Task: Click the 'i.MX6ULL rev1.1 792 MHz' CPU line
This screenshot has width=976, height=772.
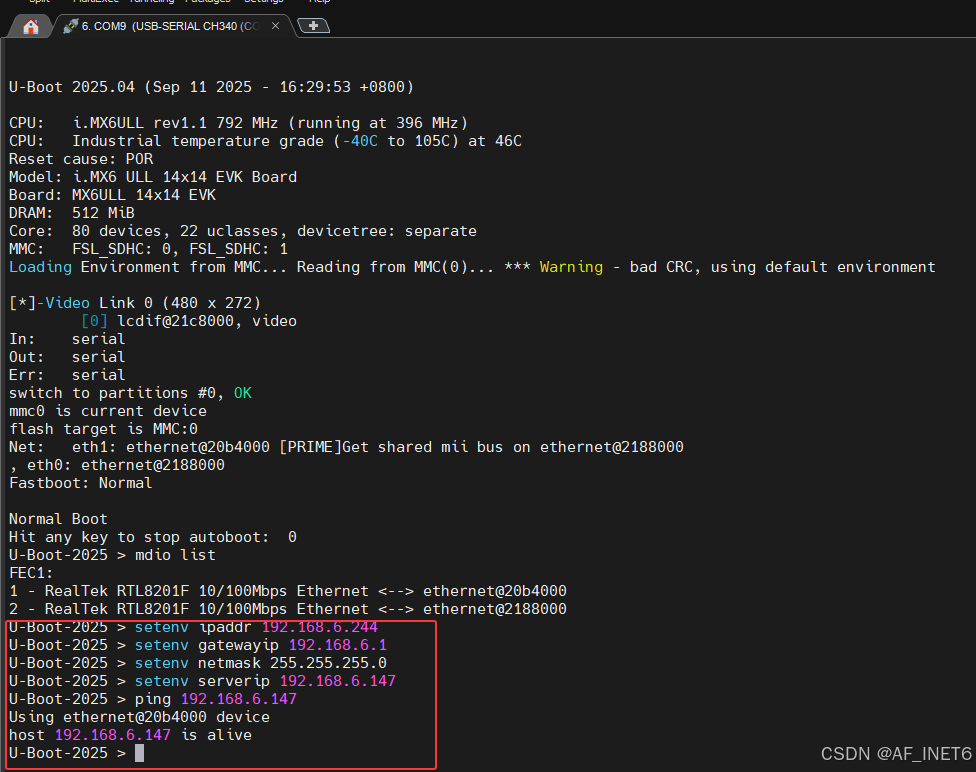Action: [x=238, y=123]
